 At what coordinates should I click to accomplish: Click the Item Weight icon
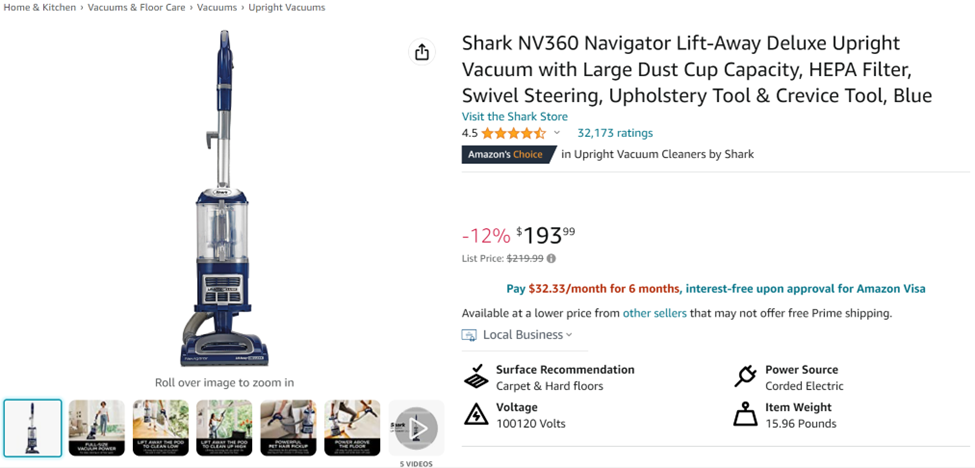click(745, 414)
